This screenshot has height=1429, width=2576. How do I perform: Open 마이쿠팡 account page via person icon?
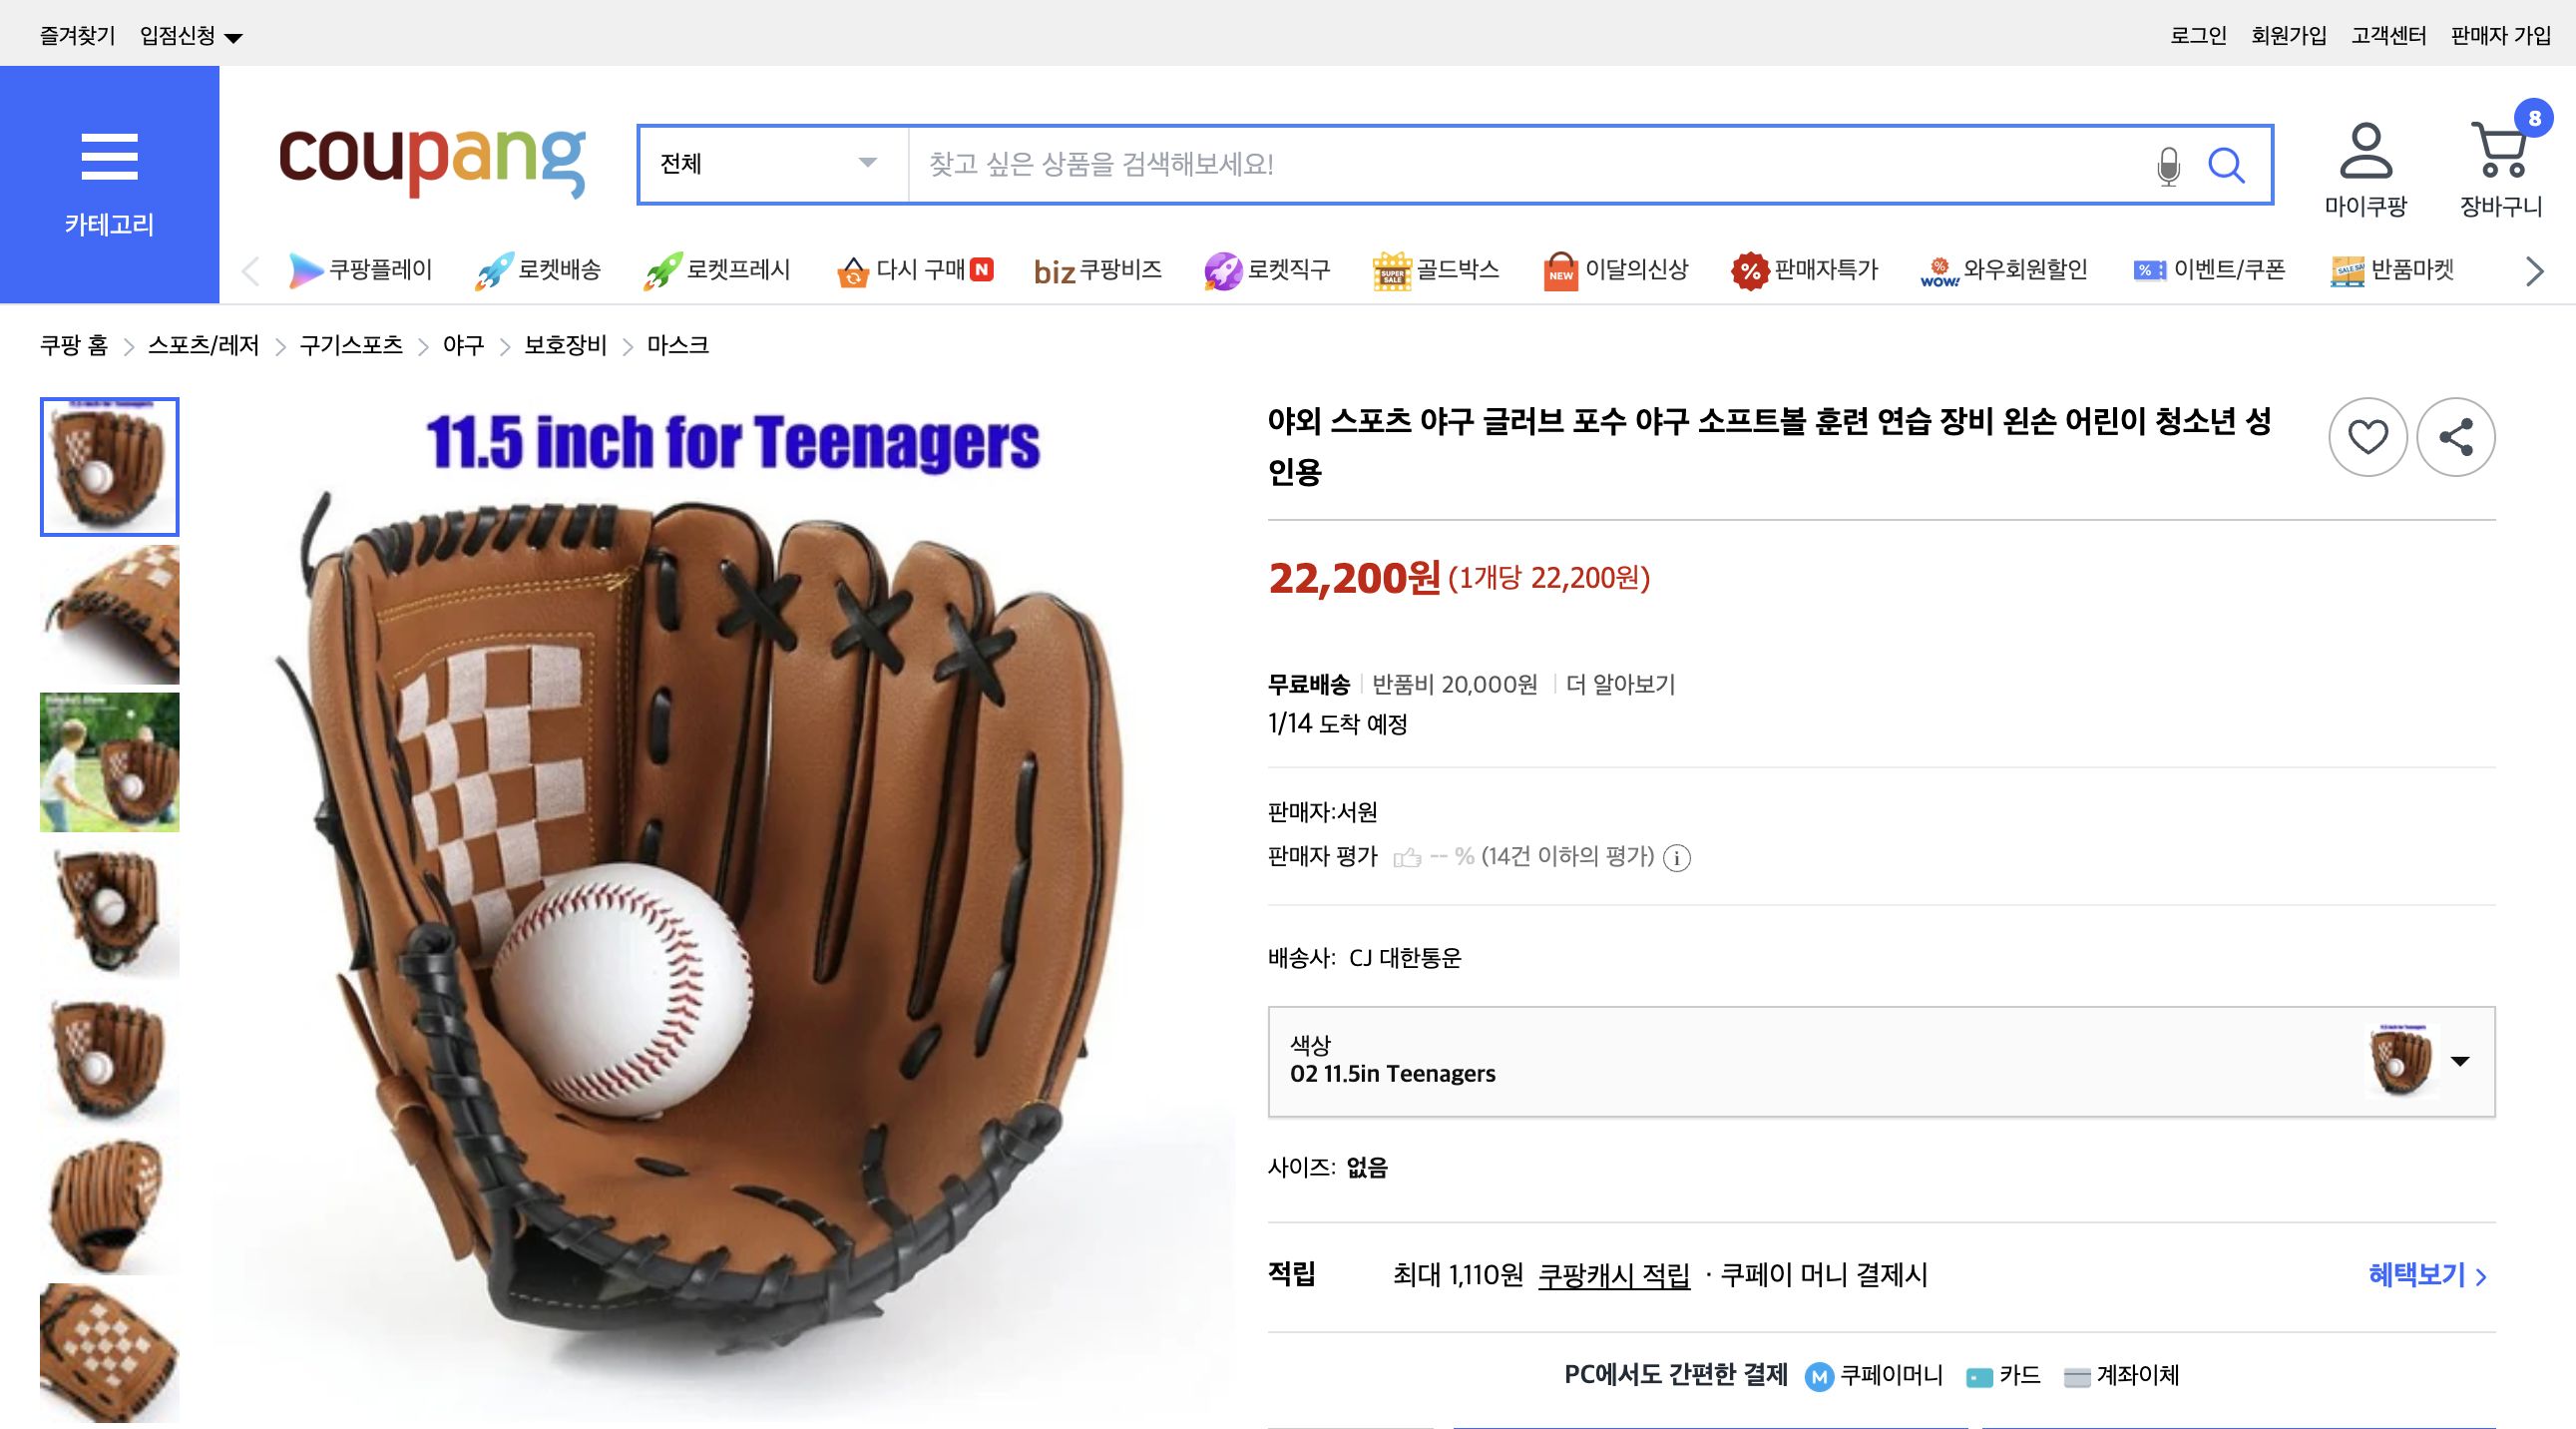2368,155
